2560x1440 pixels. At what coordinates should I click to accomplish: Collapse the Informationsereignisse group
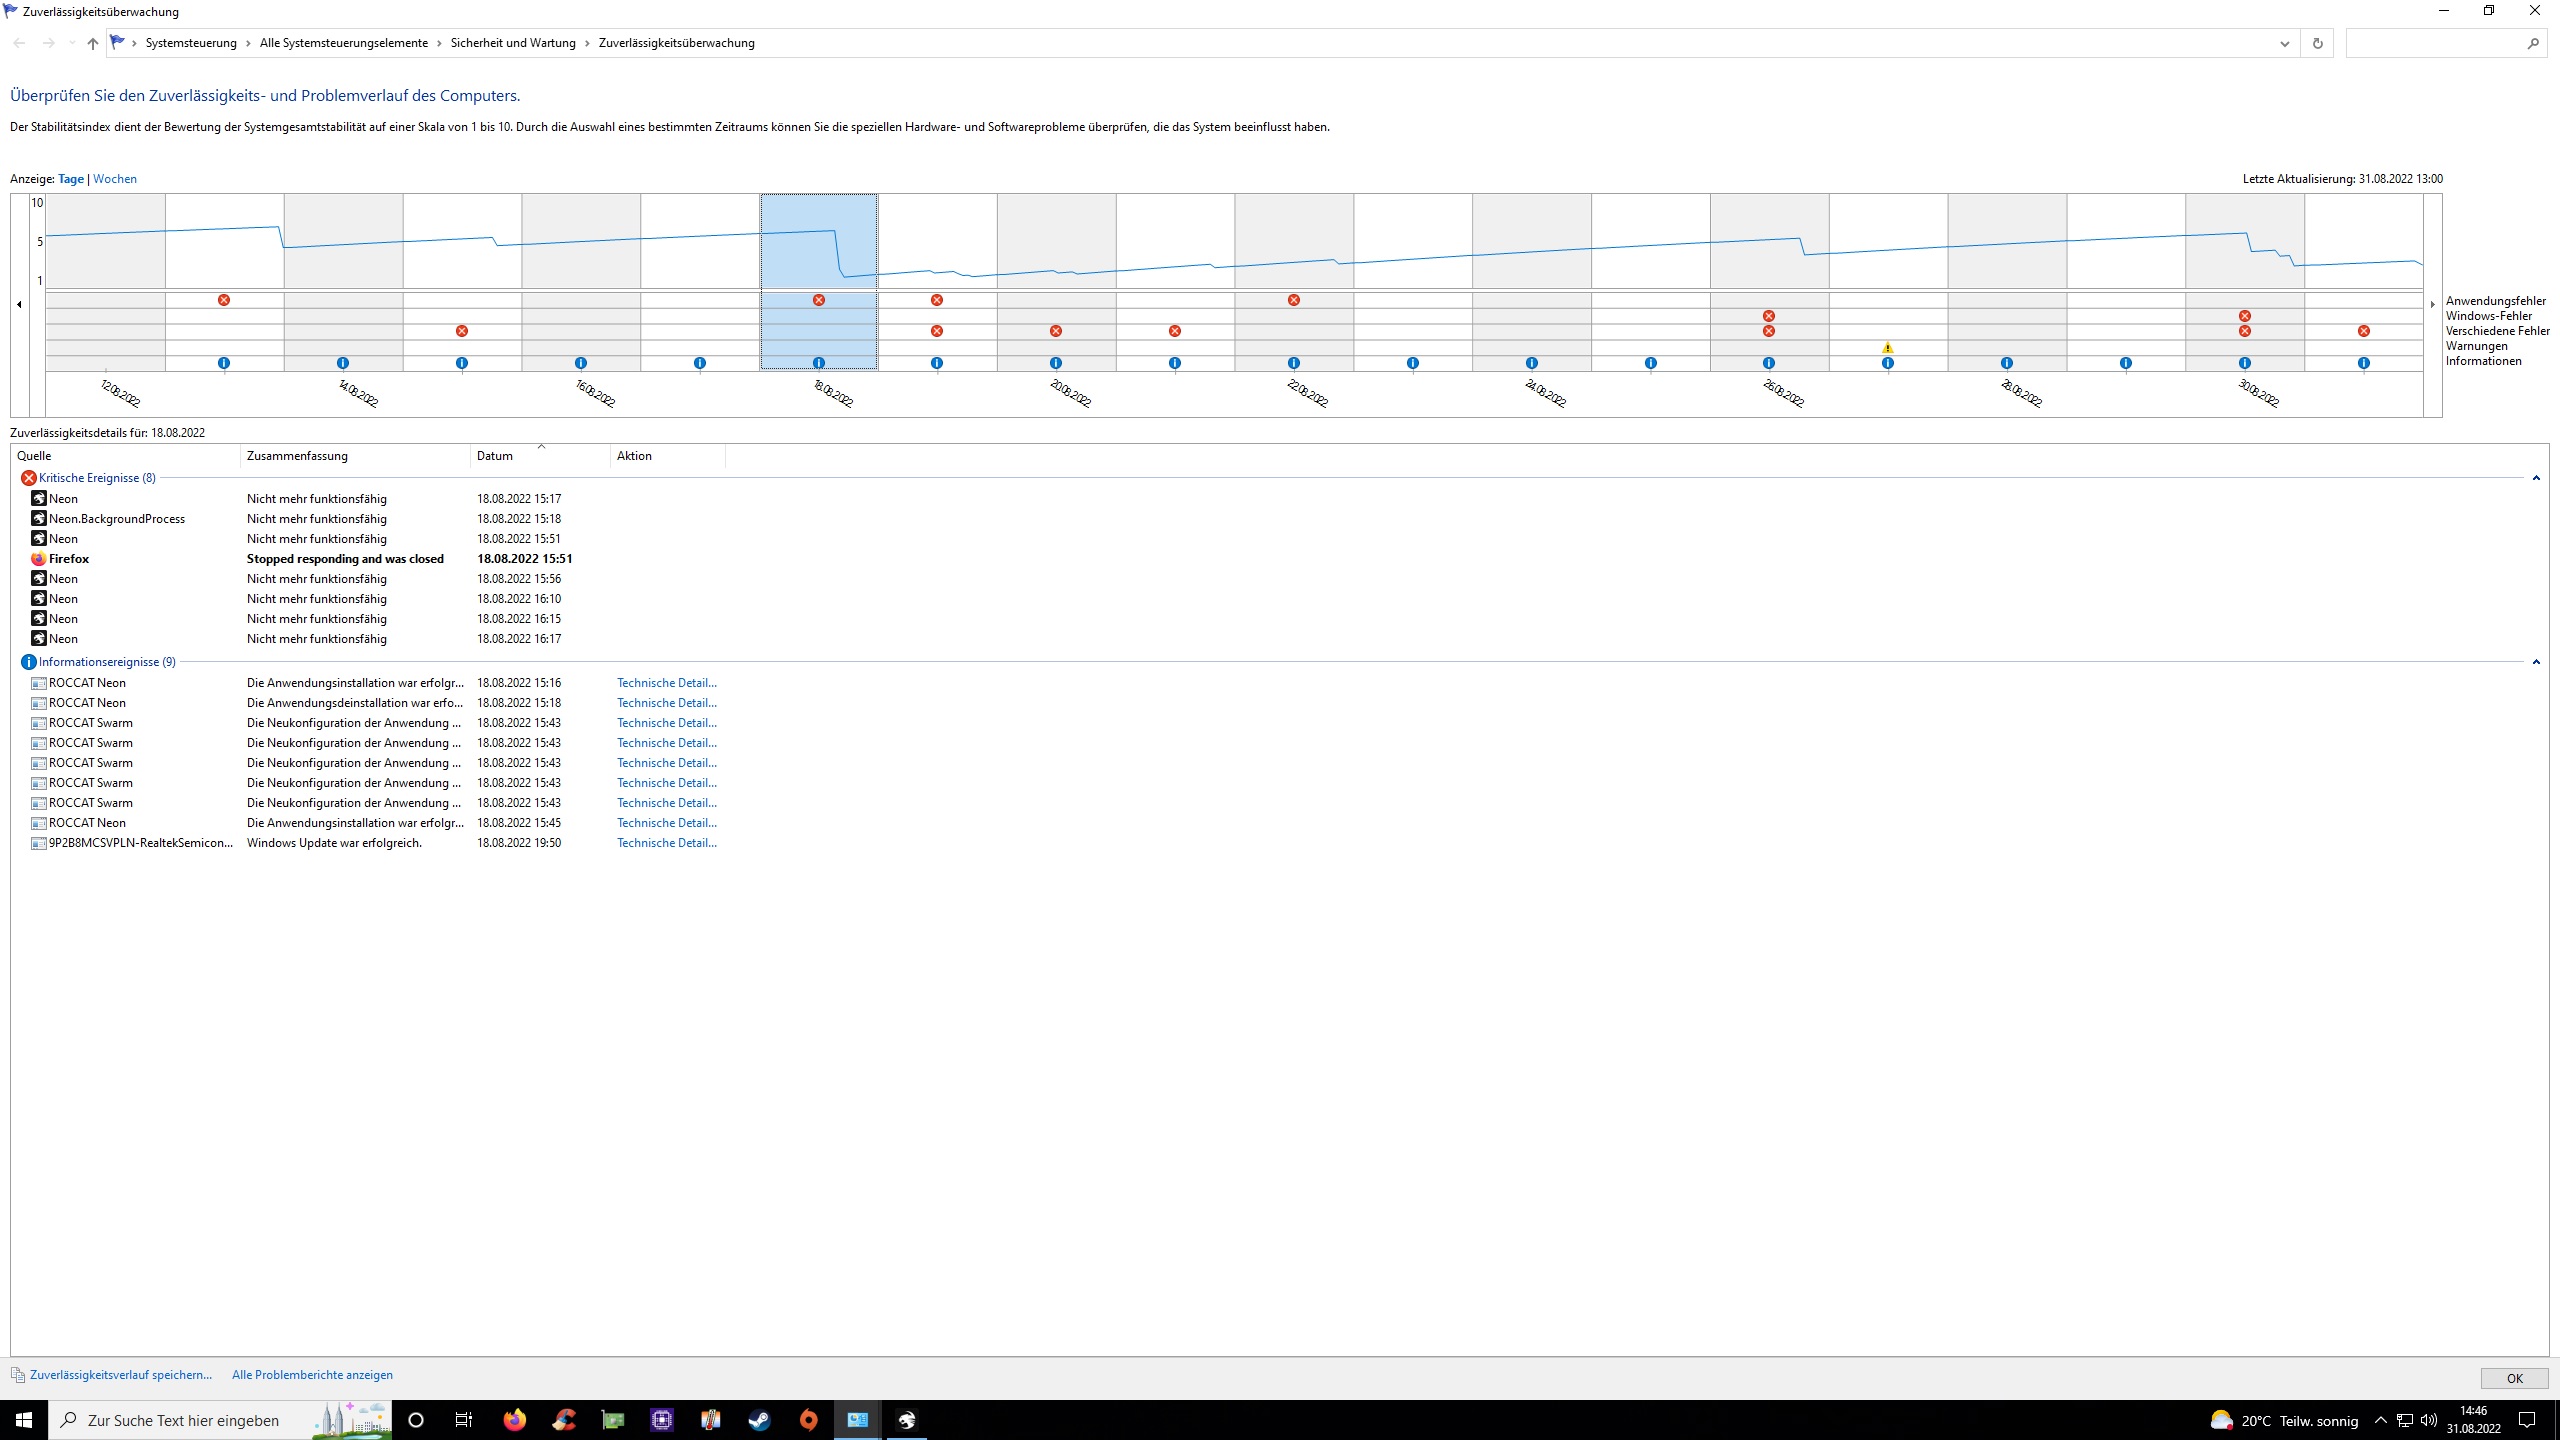coord(2536,662)
